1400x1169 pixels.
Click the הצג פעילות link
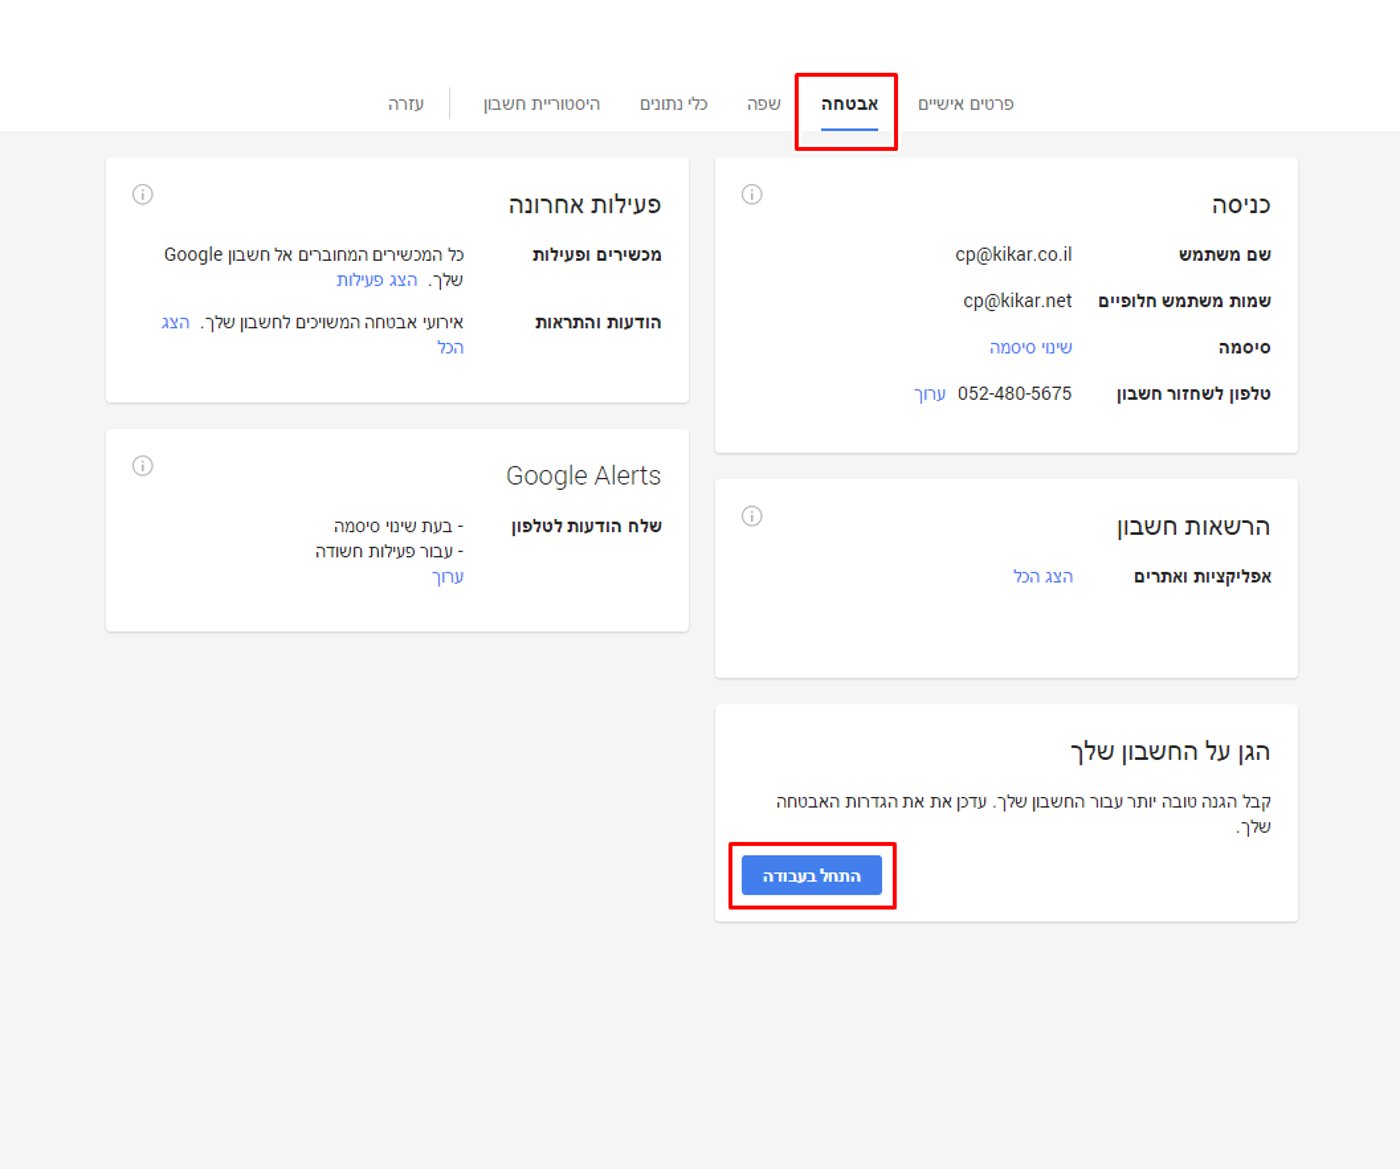tap(377, 280)
